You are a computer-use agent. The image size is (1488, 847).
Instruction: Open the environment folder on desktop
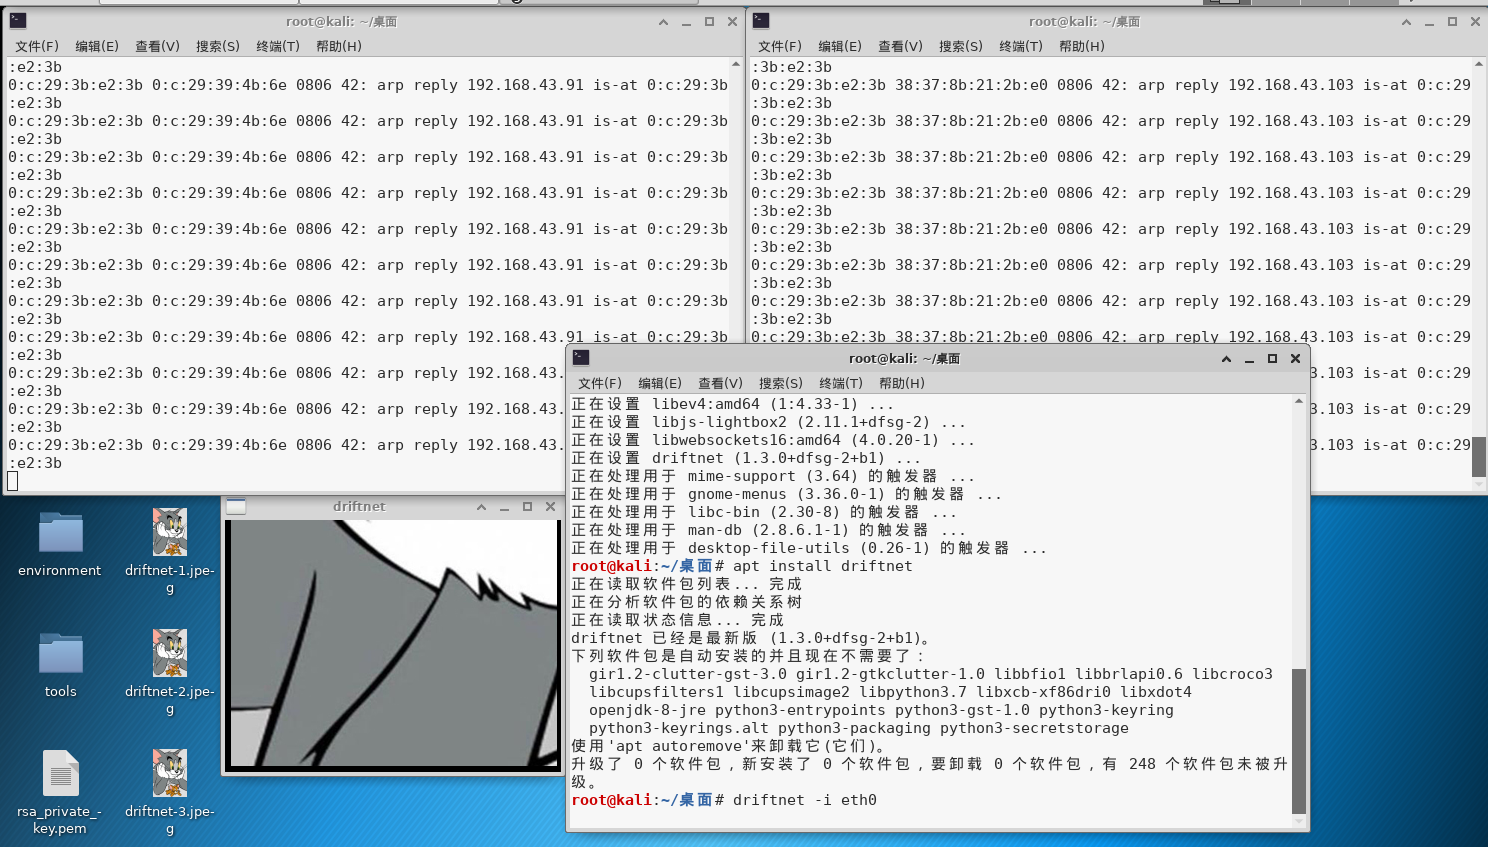60,533
